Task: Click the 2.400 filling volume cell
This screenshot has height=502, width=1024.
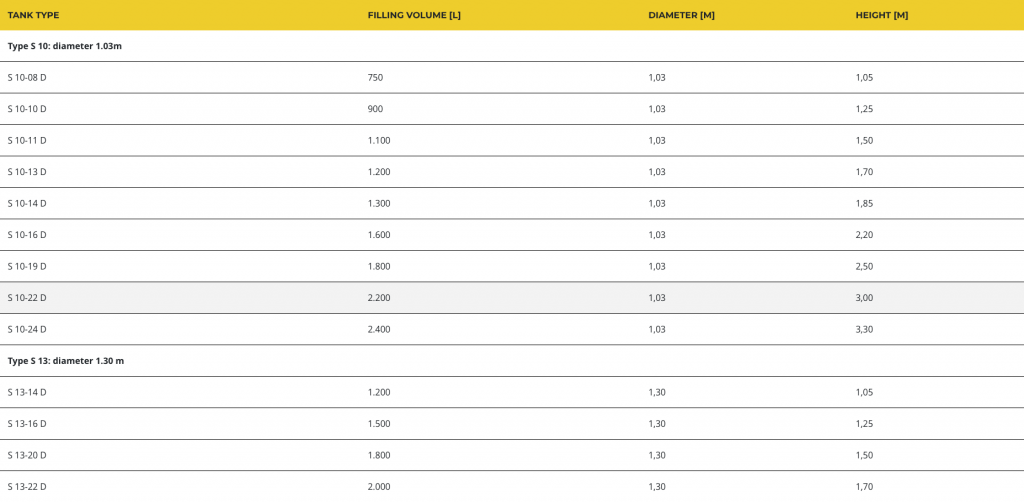Action: pos(379,329)
